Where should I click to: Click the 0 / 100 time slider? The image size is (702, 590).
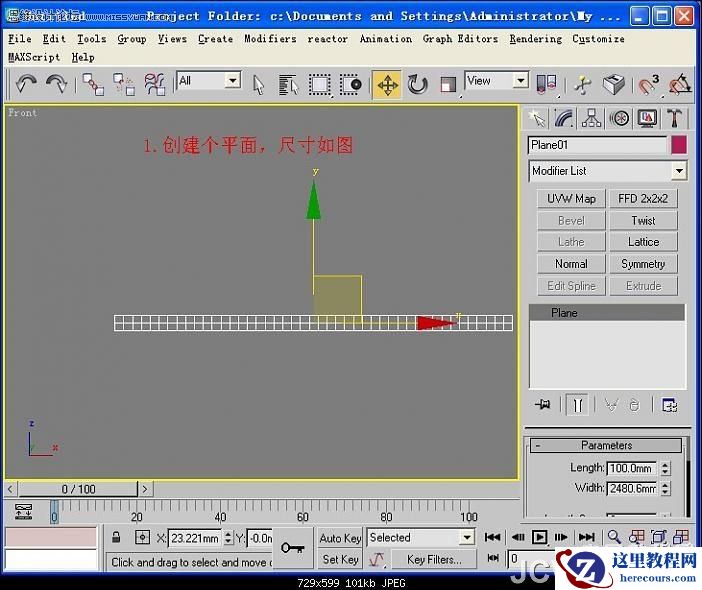78,489
